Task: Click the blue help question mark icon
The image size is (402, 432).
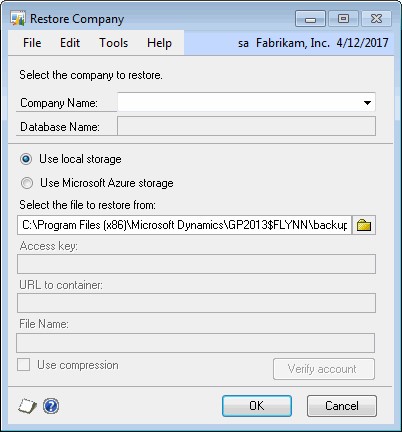Action: click(51, 406)
